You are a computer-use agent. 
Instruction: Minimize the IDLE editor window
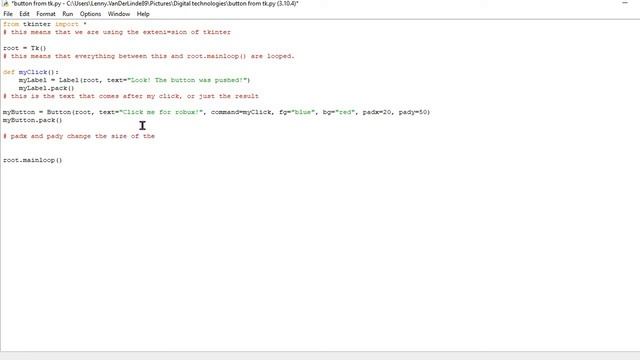(x=625, y=3)
